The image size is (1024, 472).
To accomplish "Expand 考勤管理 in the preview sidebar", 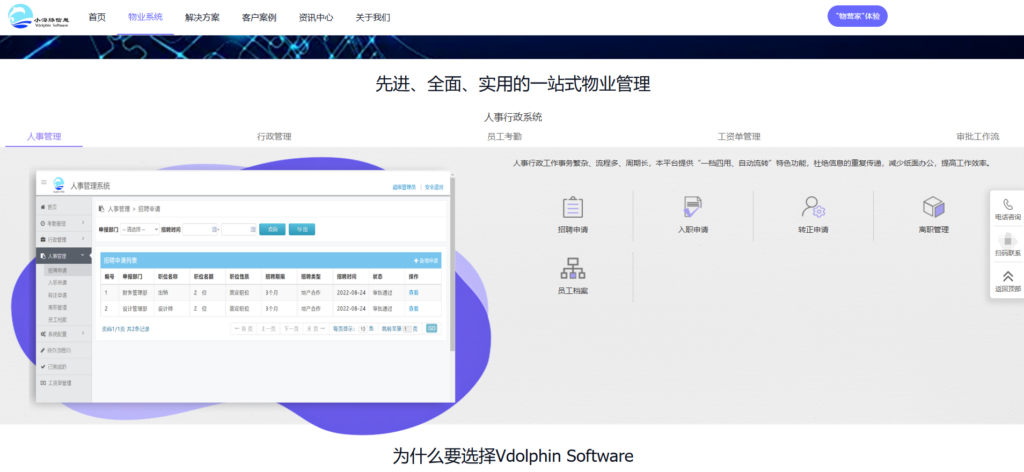I will click(x=63, y=223).
